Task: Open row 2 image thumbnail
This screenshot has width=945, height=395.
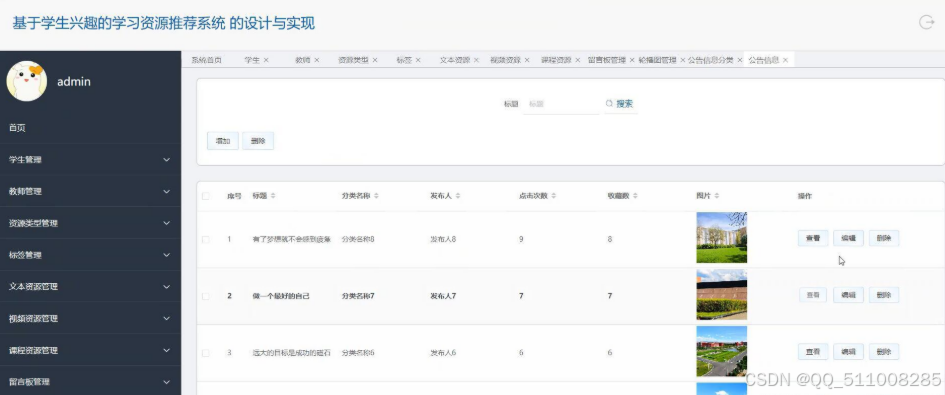Action: 721,294
